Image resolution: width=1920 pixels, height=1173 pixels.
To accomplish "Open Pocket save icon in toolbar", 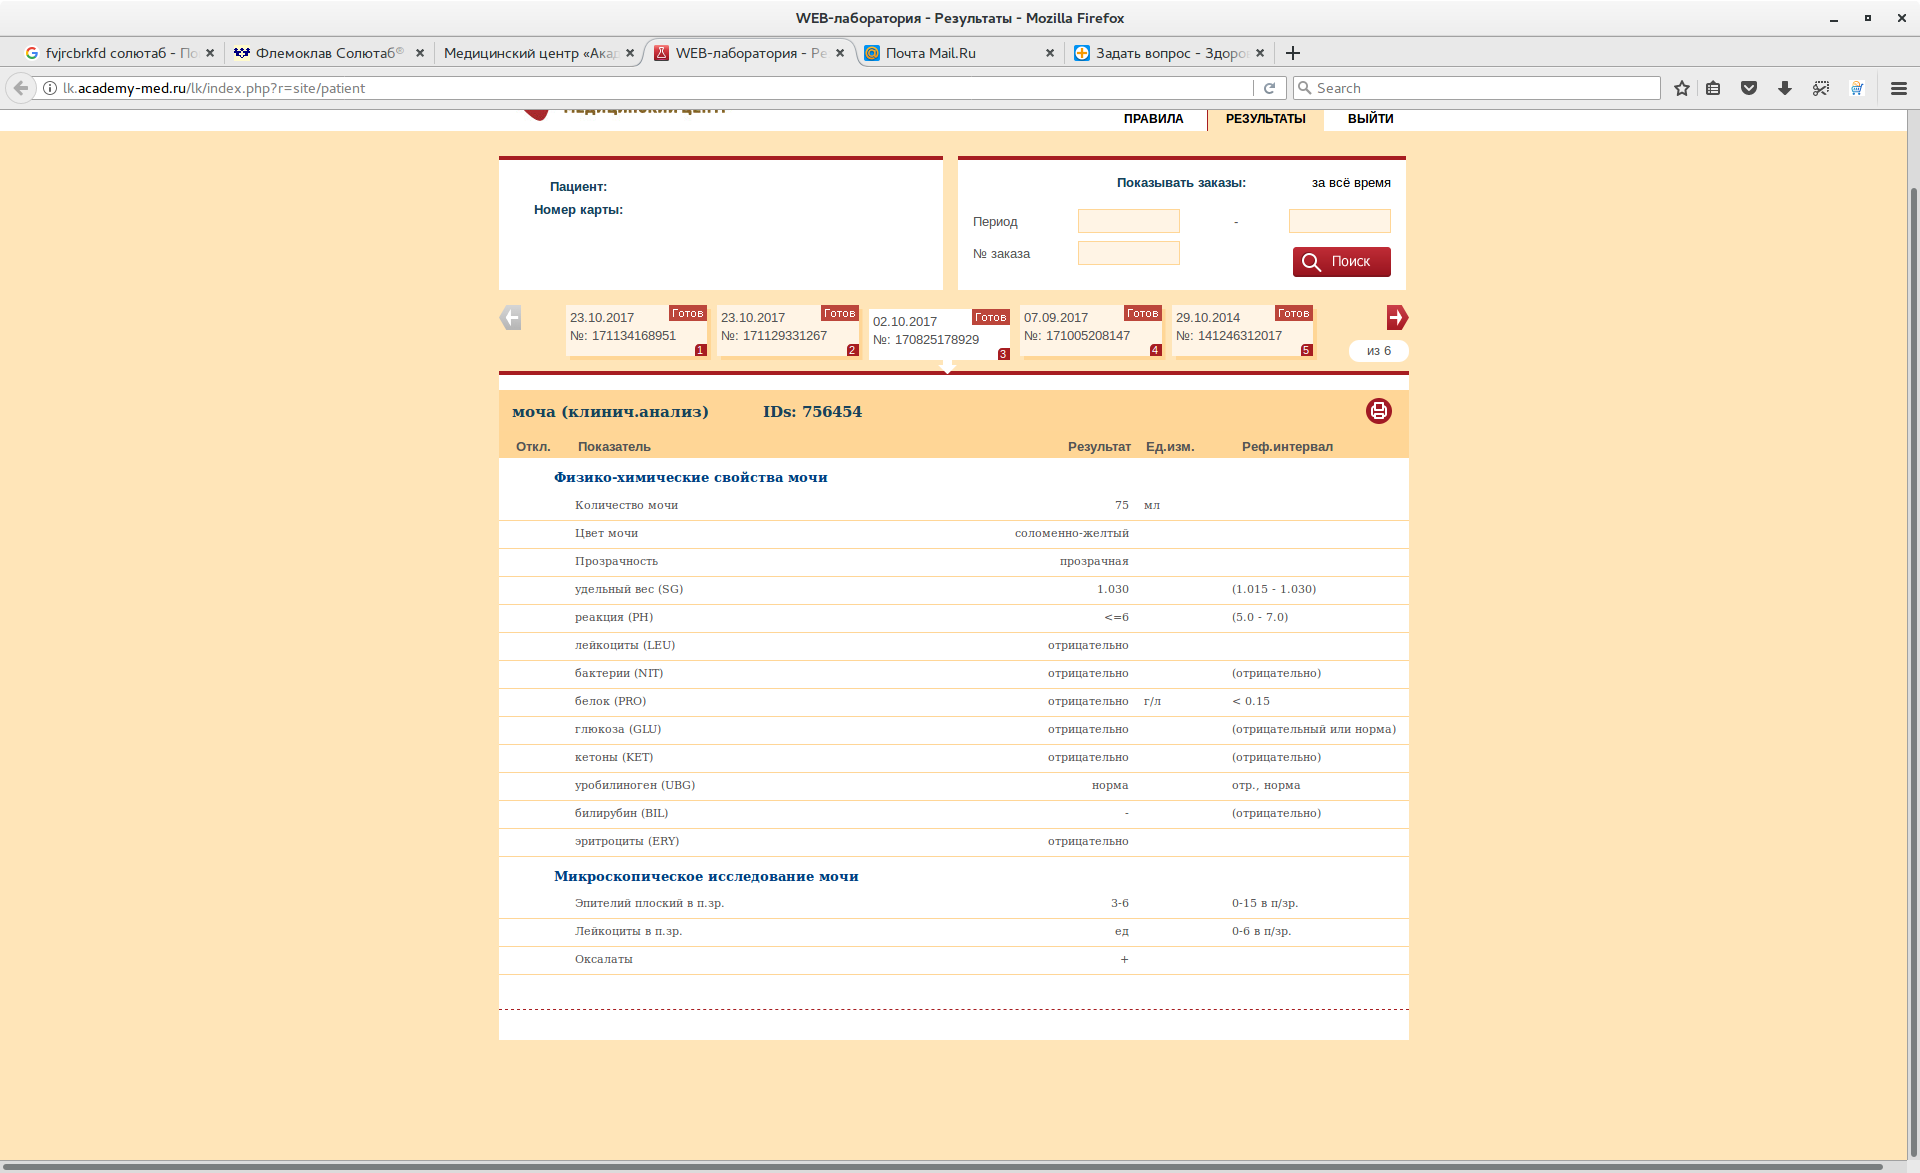I will pyautogui.click(x=1749, y=88).
